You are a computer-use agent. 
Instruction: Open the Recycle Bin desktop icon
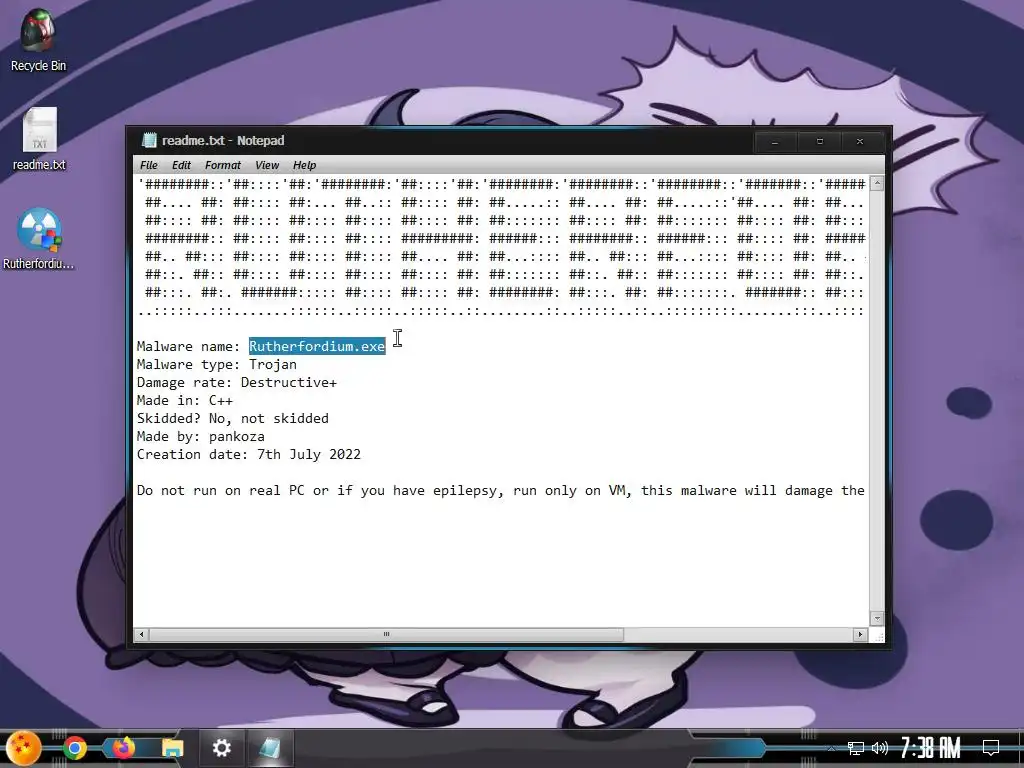point(38,39)
